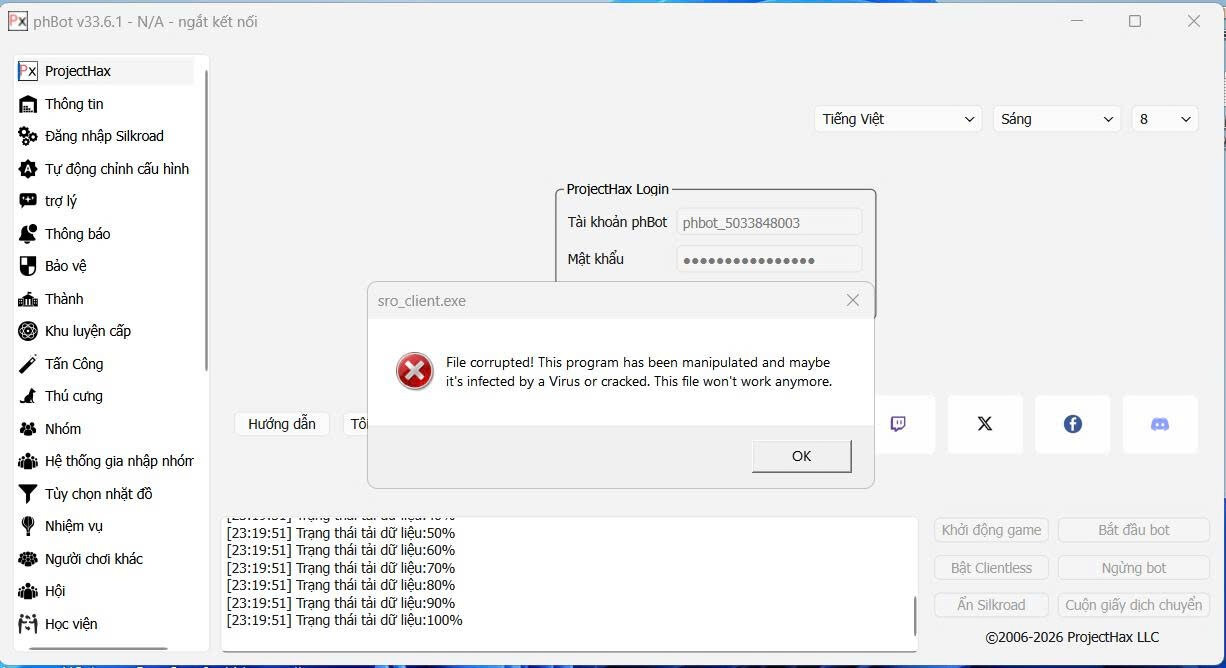Open the ProjectHax sidebar icon
Image resolution: width=1226 pixels, height=668 pixels.
click(x=28, y=71)
